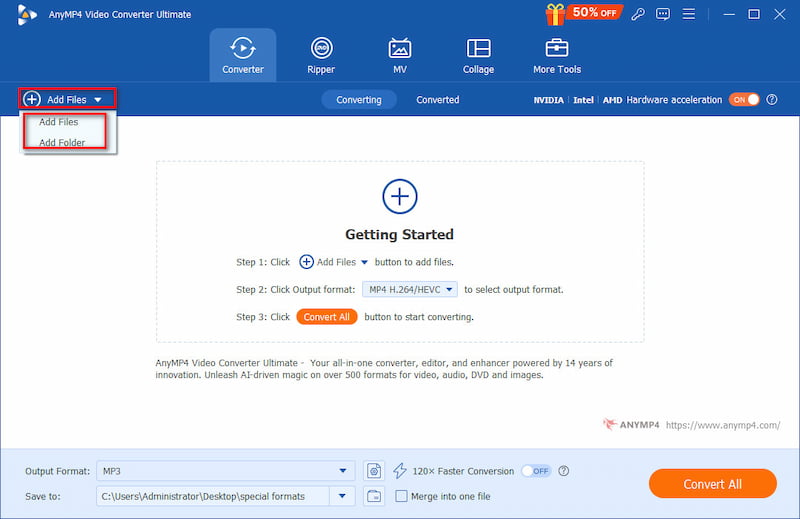This screenshot has height=519, width=800.
Task: Minimize the AnyMP4 window
Action: tap(729, 14)
